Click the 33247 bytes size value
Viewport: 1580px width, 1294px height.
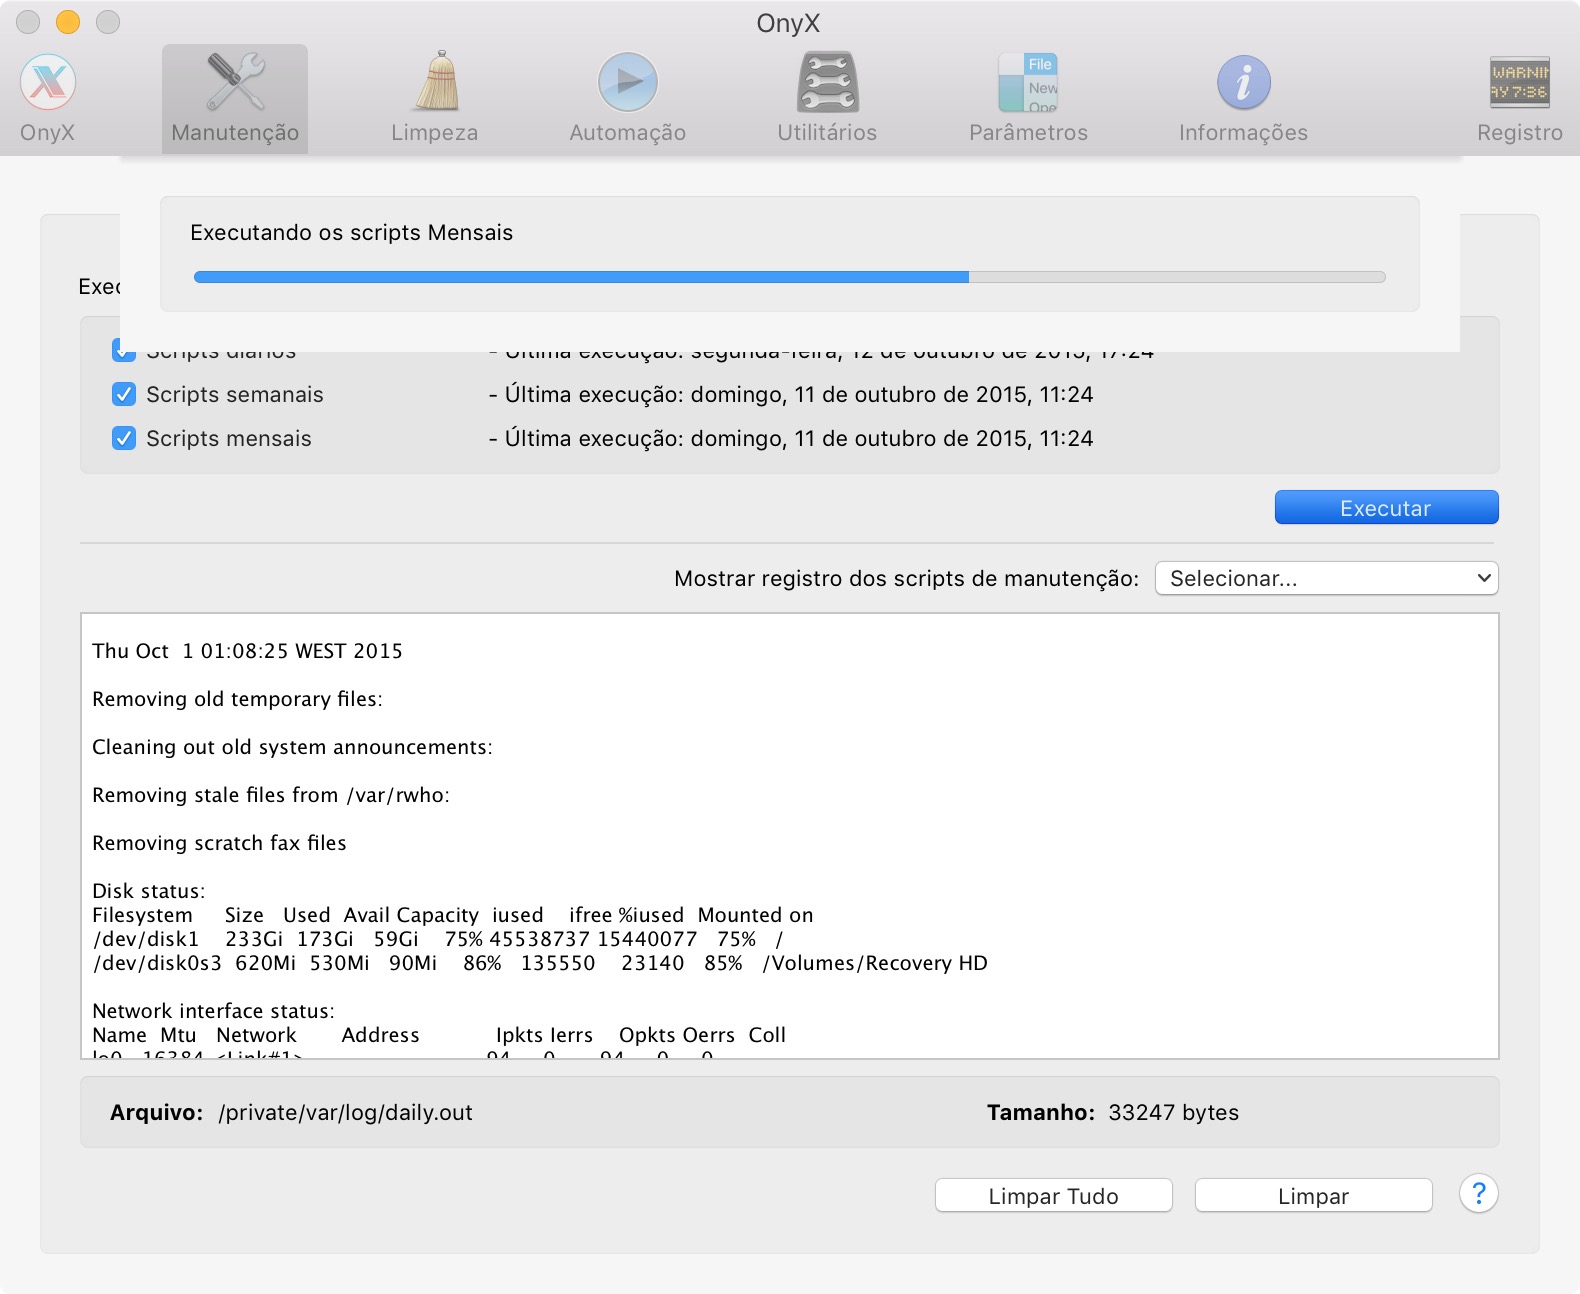pos(1173,1112)
